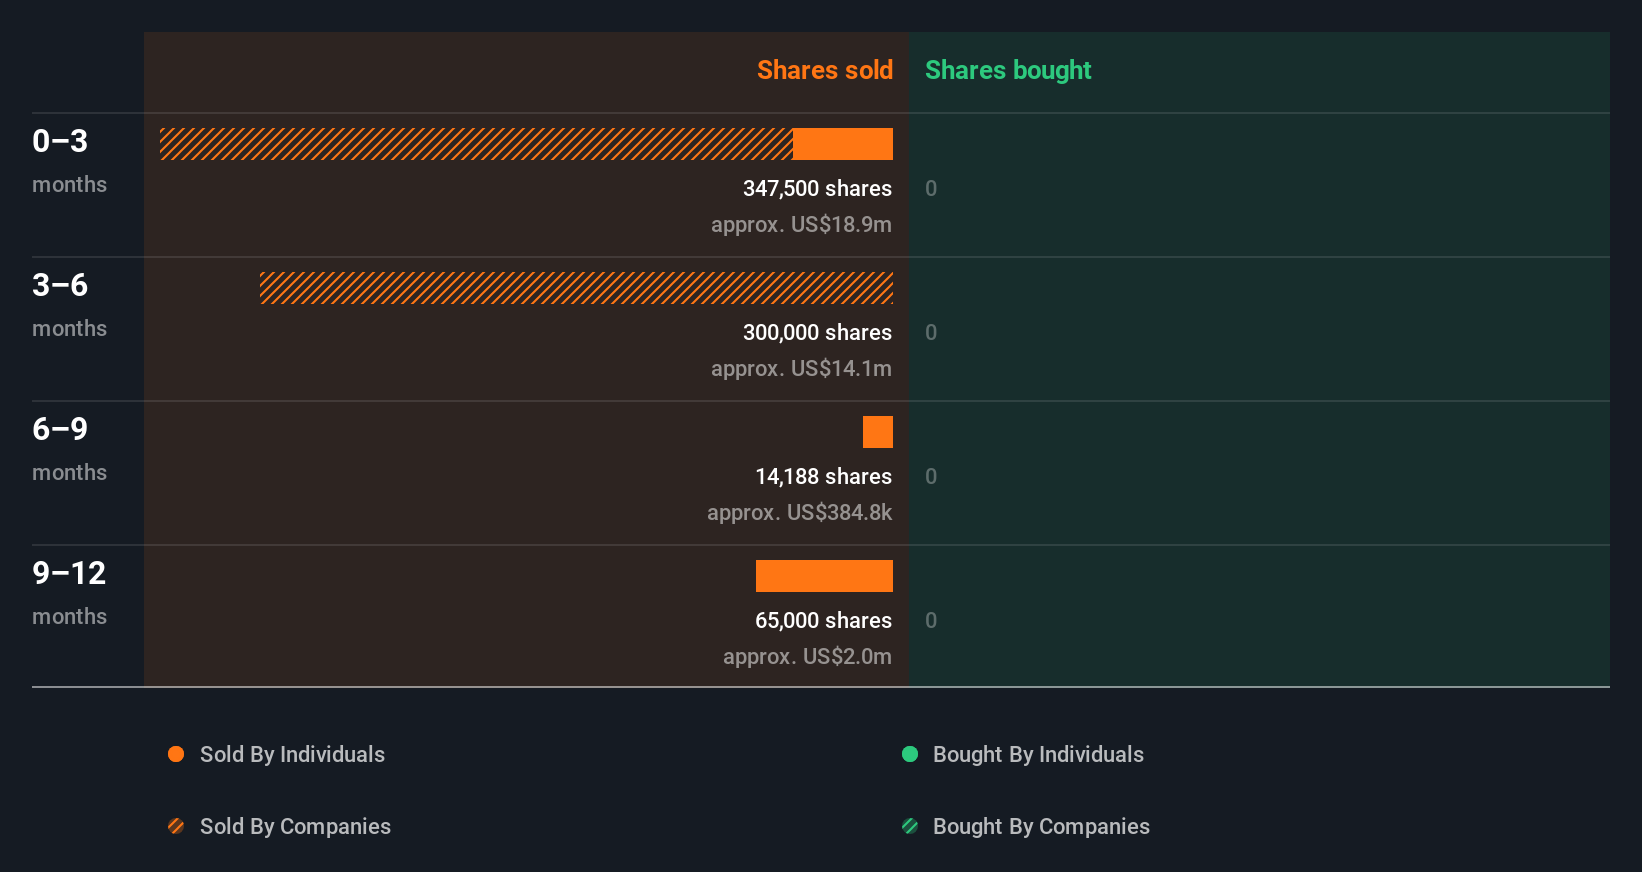Click the solid orange segment in 0–3 months bar
The image size is (1642, 872).
(x=843, y=144)
